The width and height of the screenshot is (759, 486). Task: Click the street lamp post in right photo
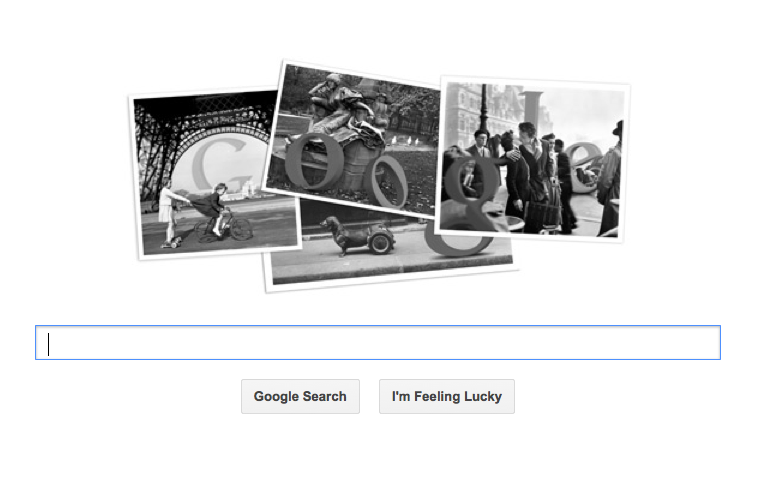point(483,109)
